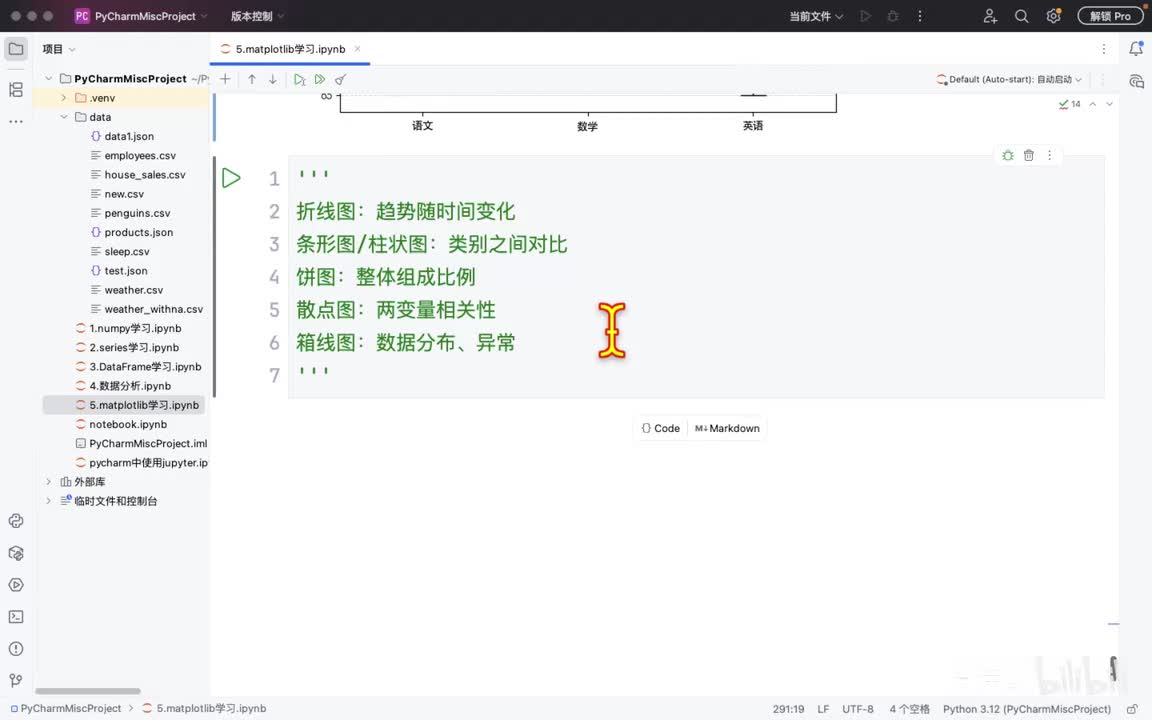The height and width of the screenshot is (720, 1152).
Task: Open 4.数据分析.ipynb notebook
Action: pyautogui.click(x=130, y=386)
